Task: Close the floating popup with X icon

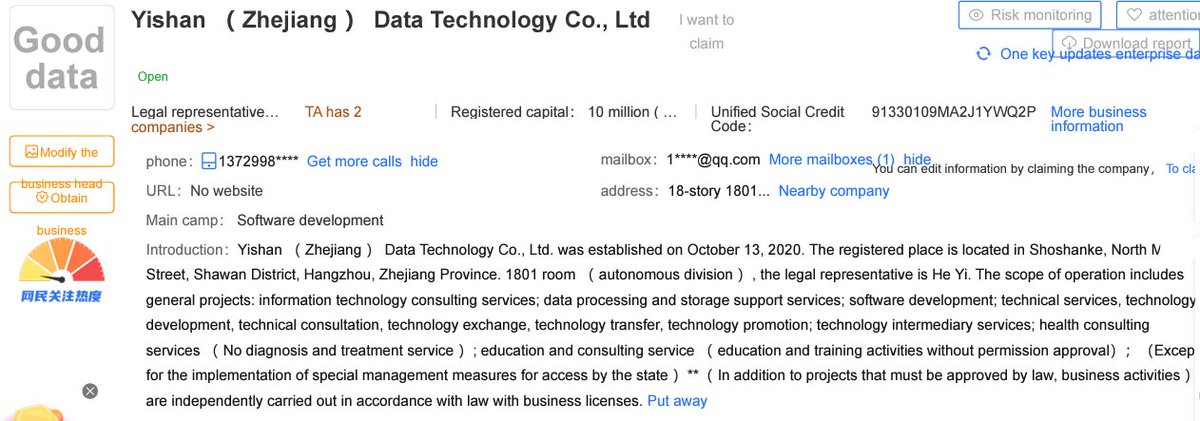Action: 90,391
